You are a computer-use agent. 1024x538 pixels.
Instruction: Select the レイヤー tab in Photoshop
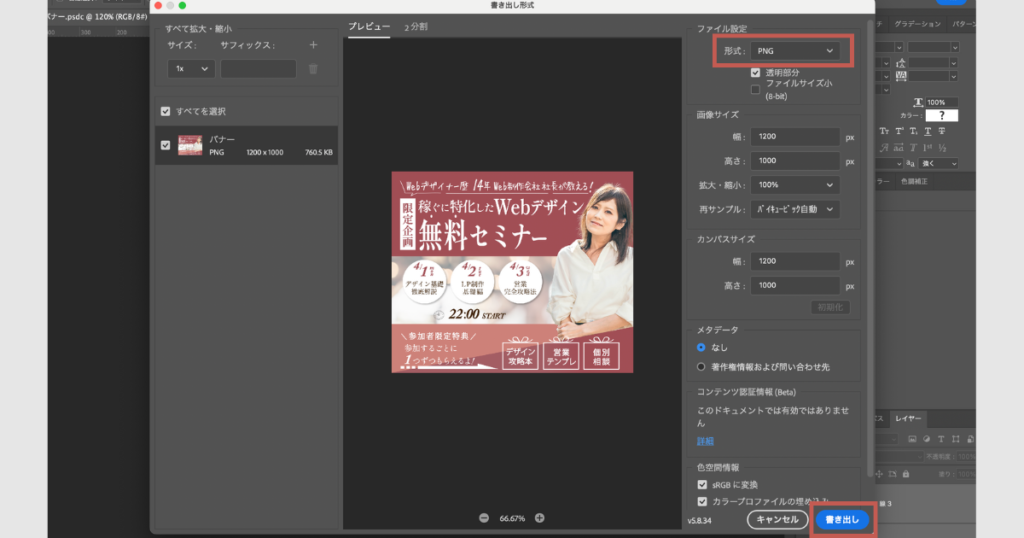908,419
